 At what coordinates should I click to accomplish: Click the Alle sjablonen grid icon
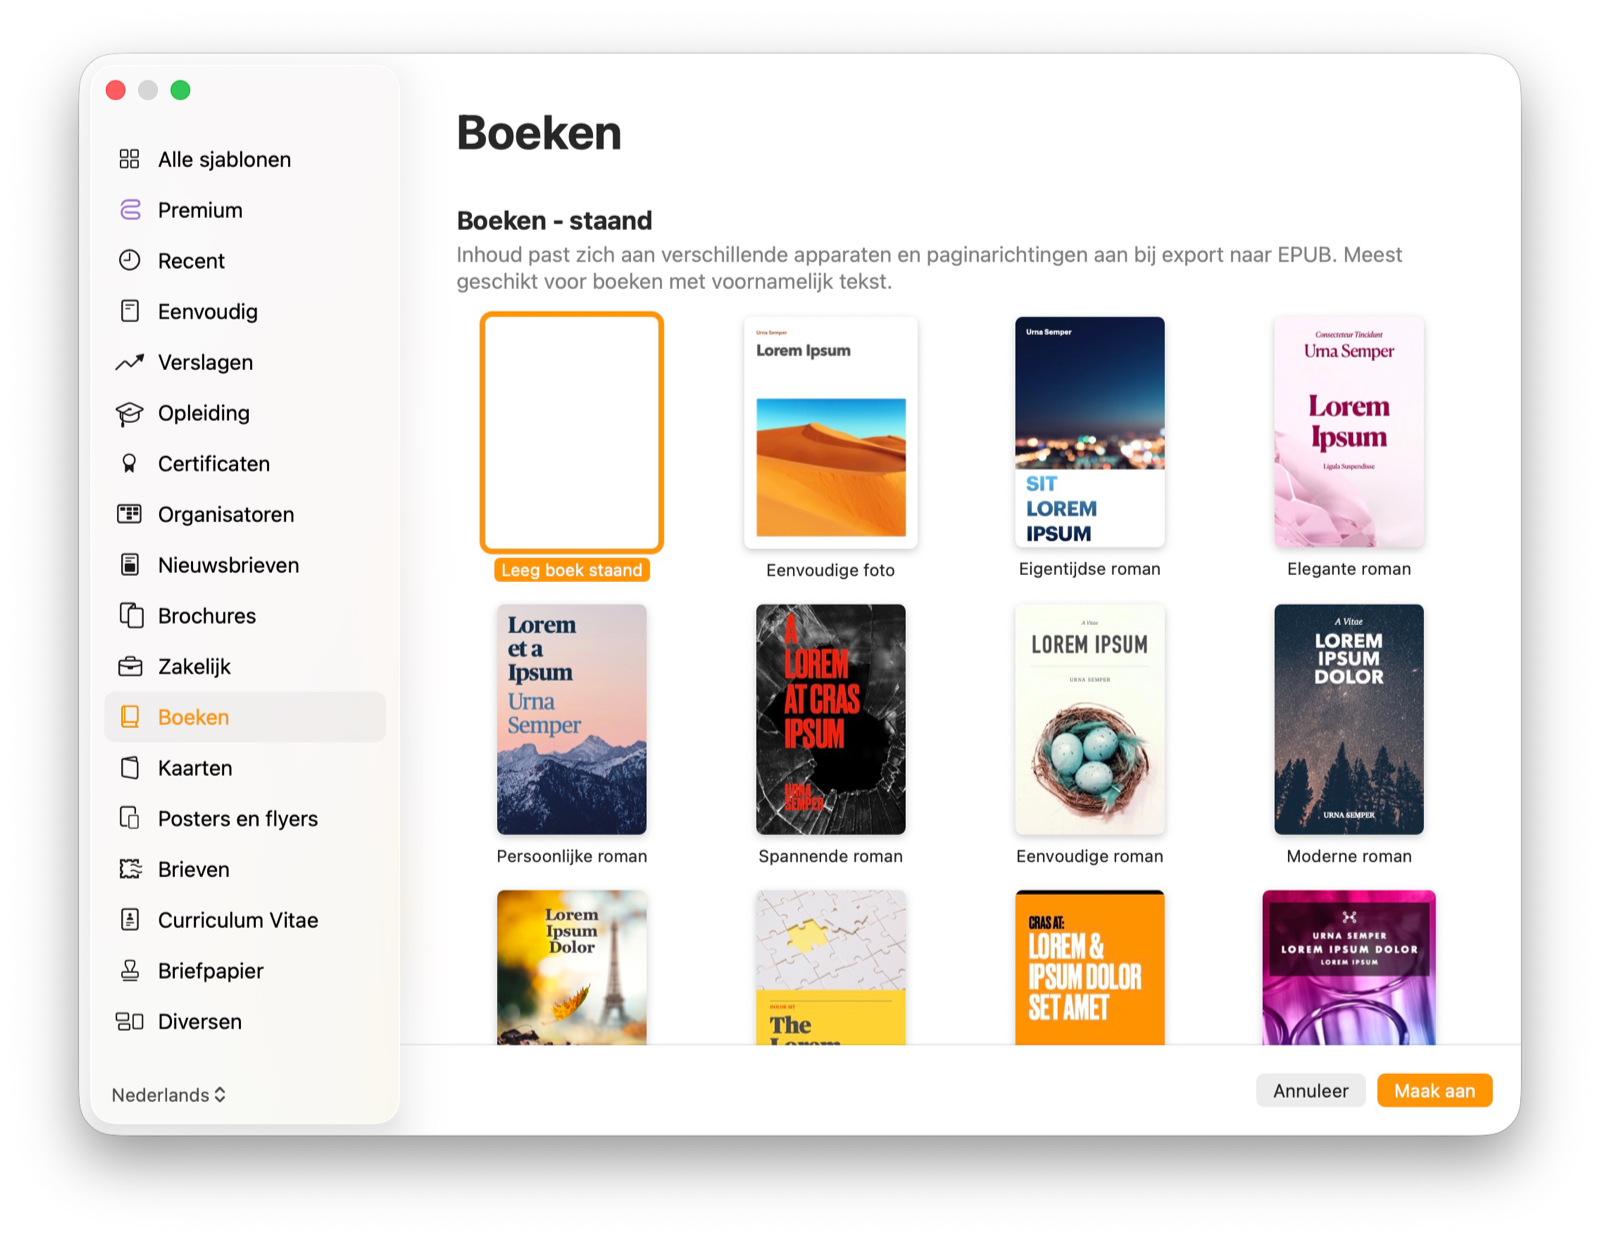(129, 159)
